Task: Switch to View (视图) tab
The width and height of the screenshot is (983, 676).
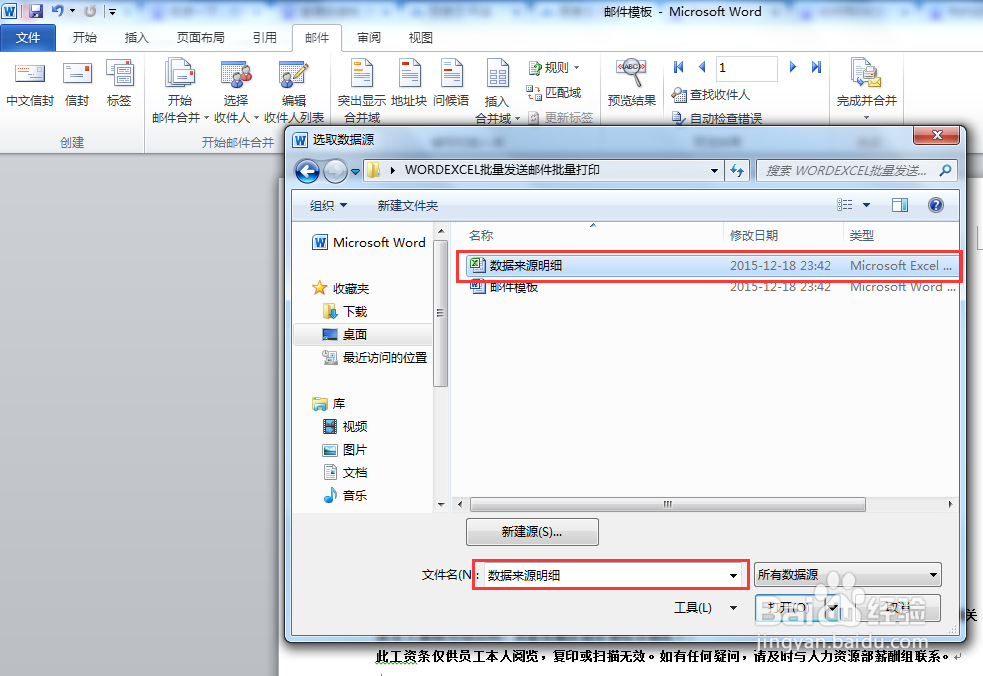Action: pyautogui.click(x=421, y=38)
